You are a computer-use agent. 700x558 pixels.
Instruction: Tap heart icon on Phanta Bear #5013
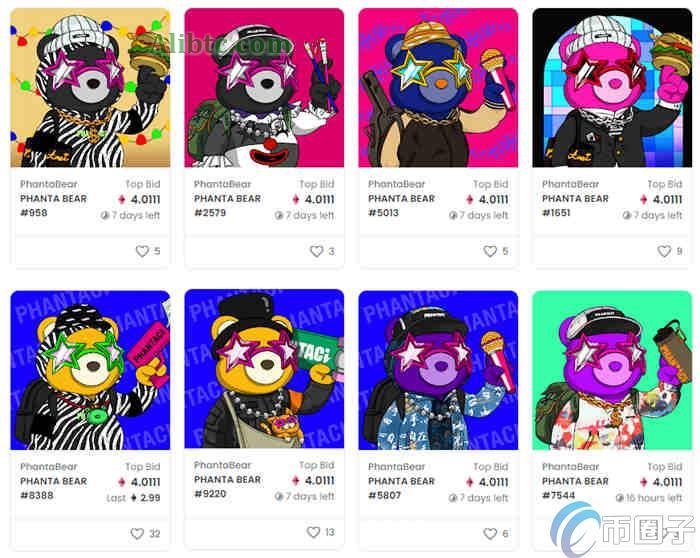[490, 251]
